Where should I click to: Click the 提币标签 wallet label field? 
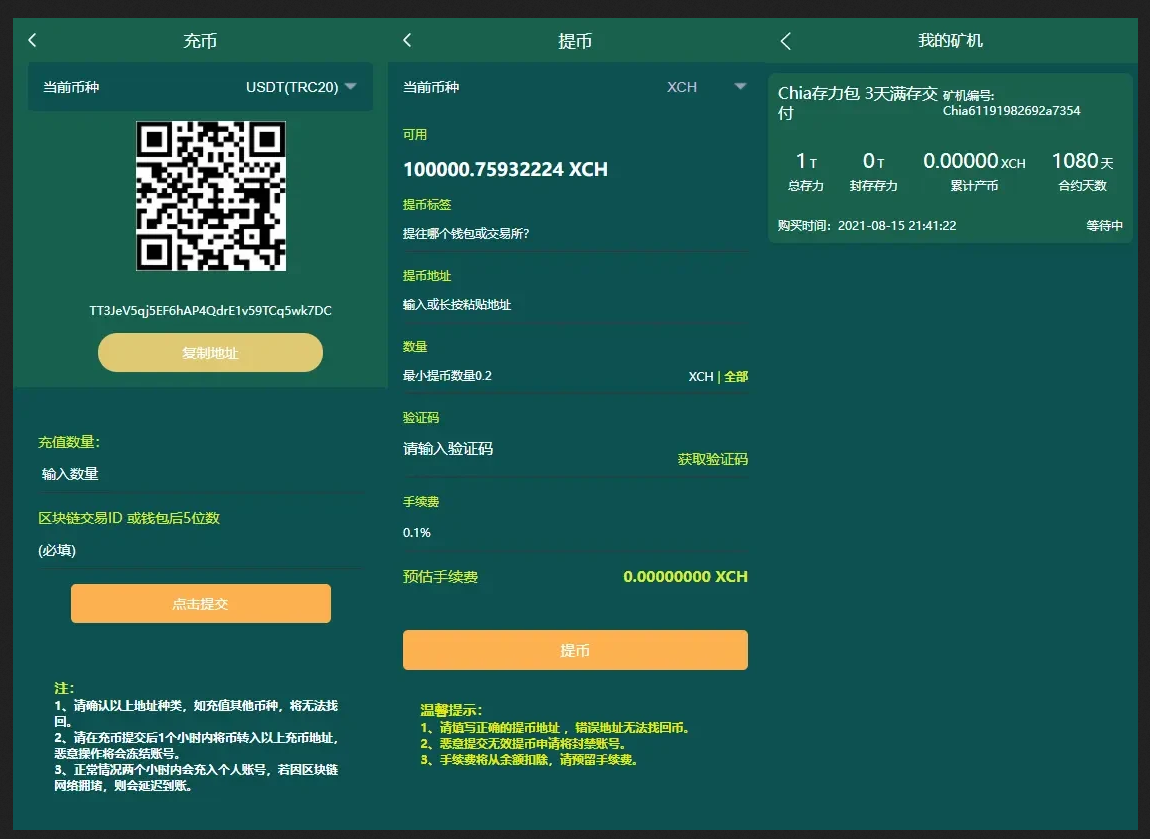[575, 234]
